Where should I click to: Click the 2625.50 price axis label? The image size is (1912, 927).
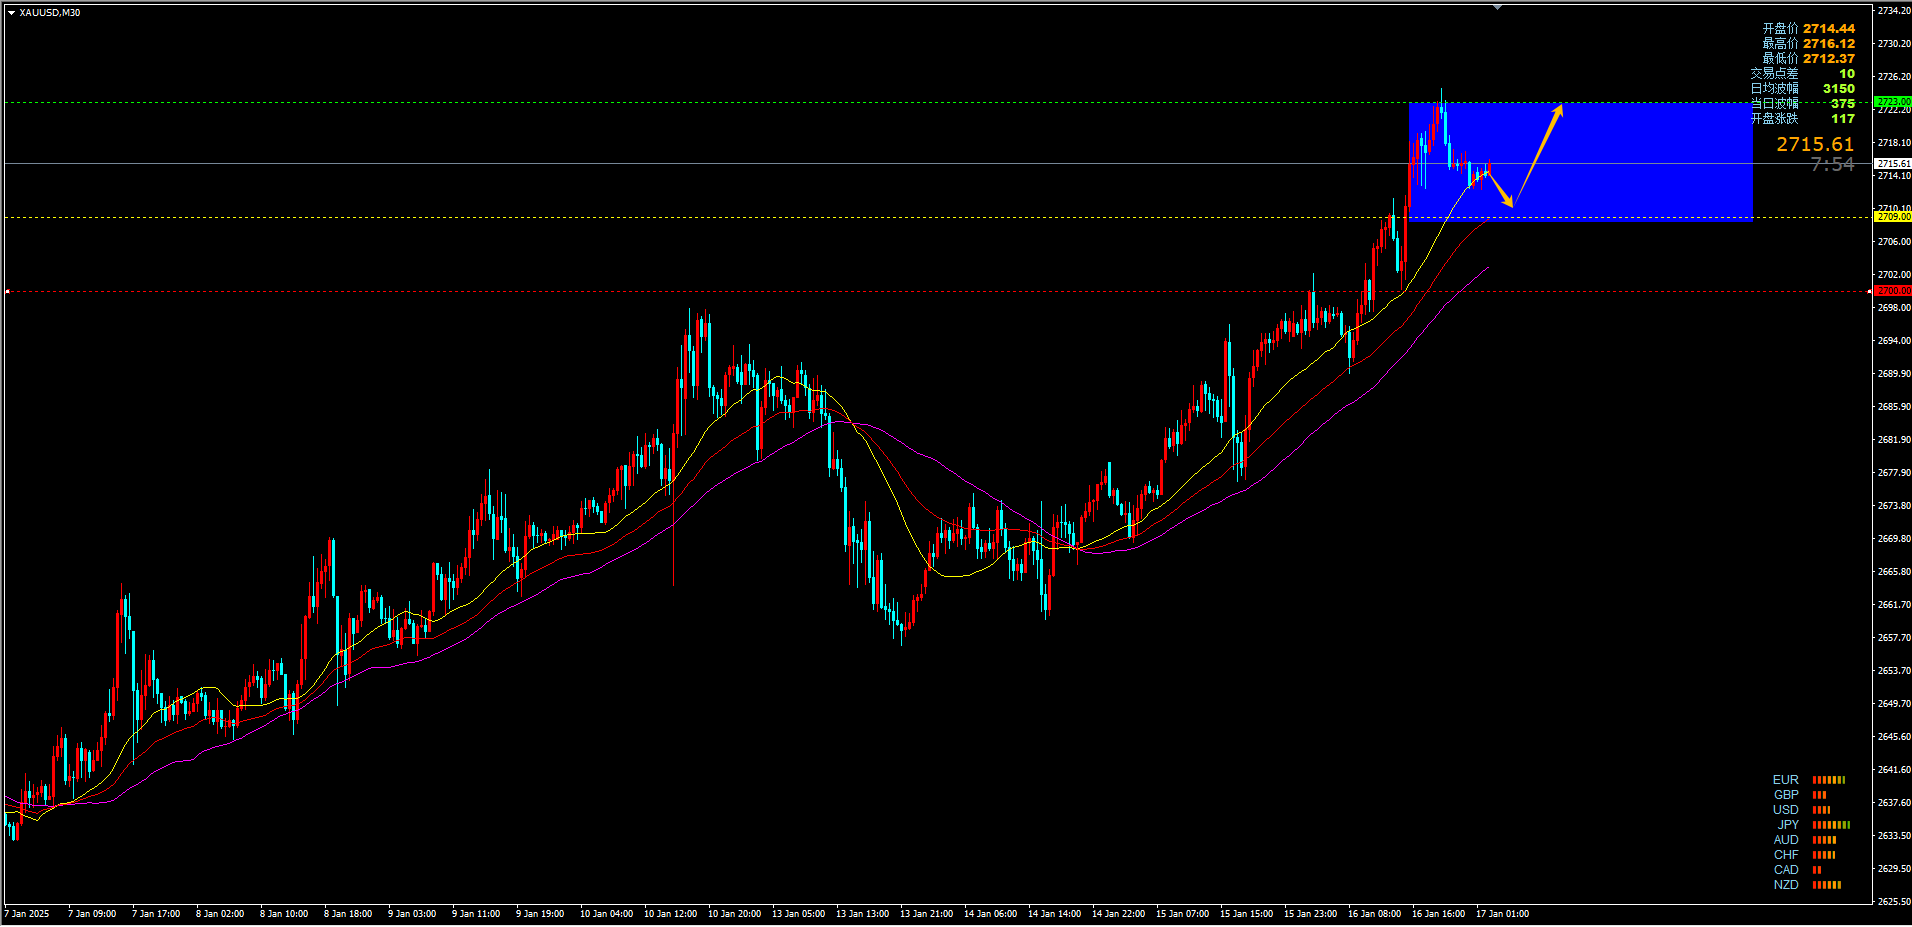tap(1894, 902)
